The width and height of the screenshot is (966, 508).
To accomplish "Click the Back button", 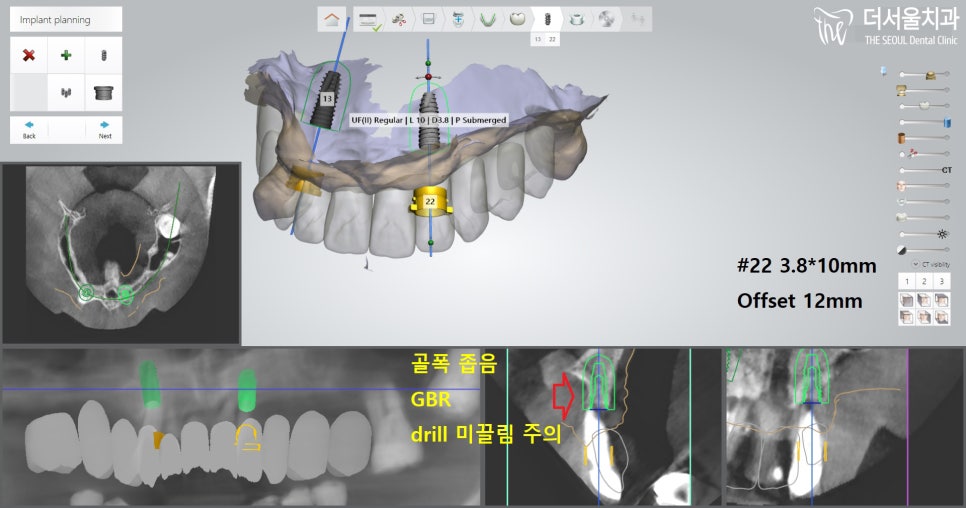I will [29, 129].
